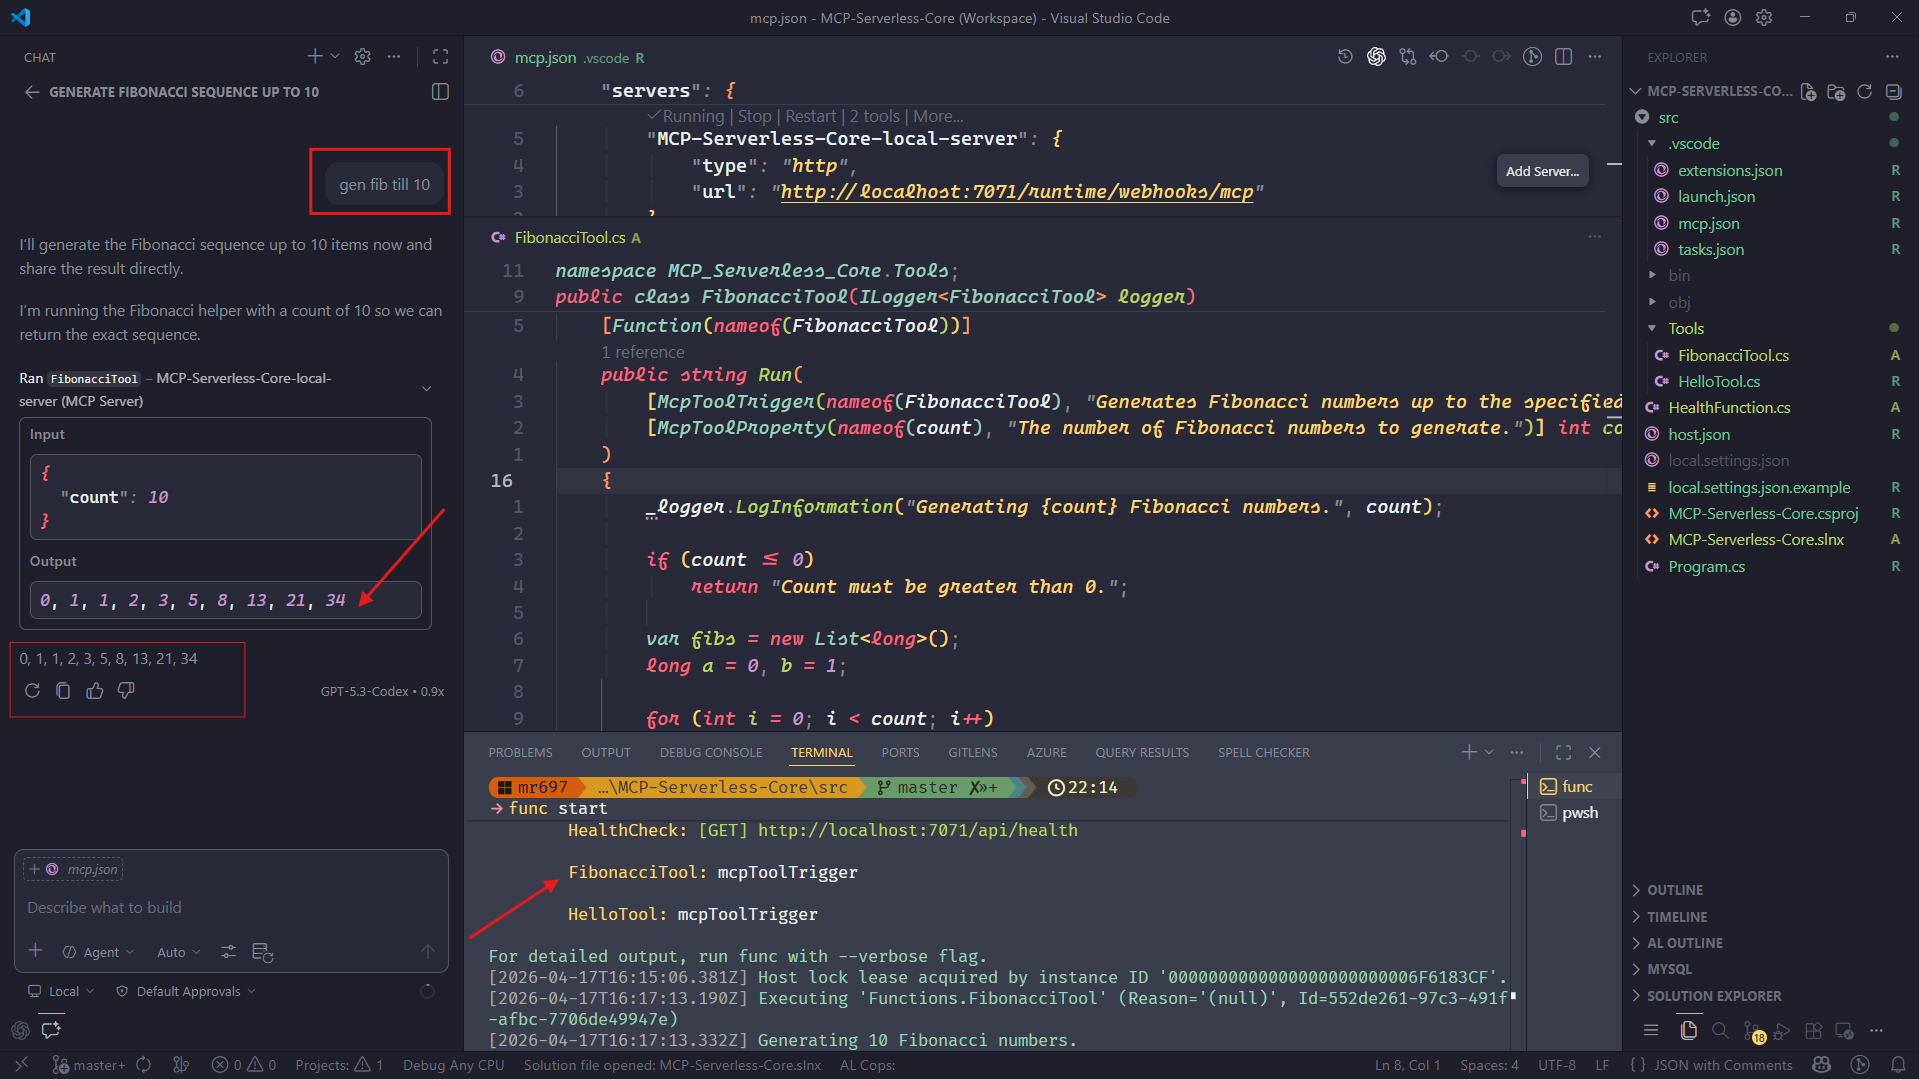Image resolution: width=1919 pixels, height=1079 pixels.
Task: Maximize the terminal panel size
Action: coord(1563,752)
